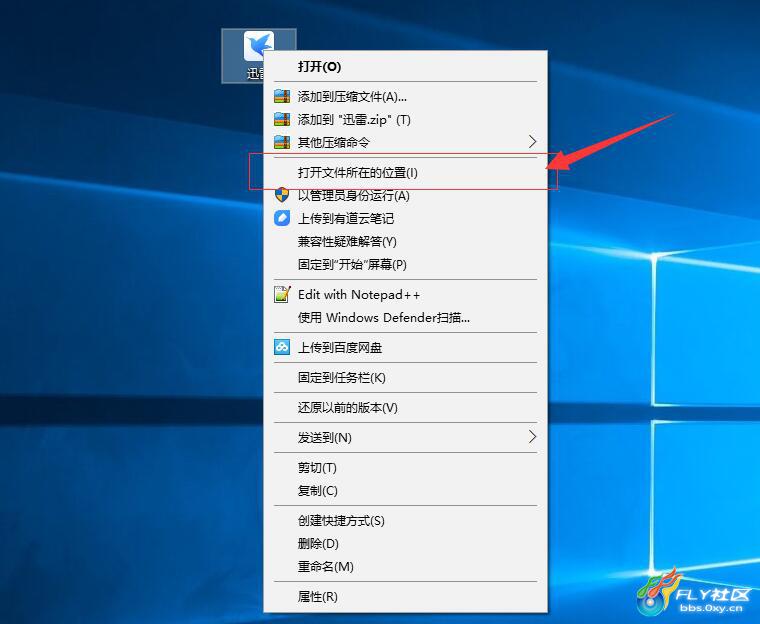This screenshot has height=624, width=760.
Task: Select 兼容性疑难解答(Y)
Action: (x=405, y=241)
